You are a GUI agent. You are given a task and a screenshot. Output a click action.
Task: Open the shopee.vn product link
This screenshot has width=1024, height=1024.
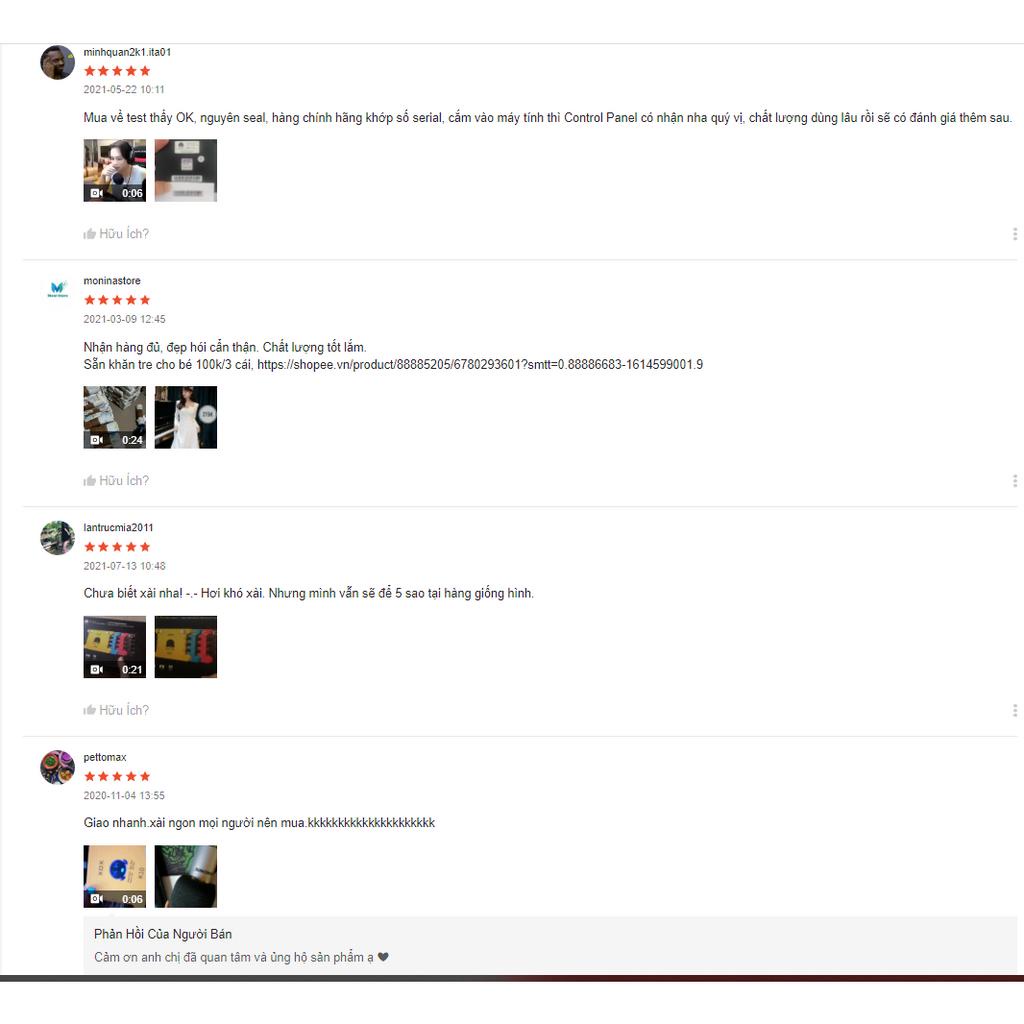click(480, 364)
